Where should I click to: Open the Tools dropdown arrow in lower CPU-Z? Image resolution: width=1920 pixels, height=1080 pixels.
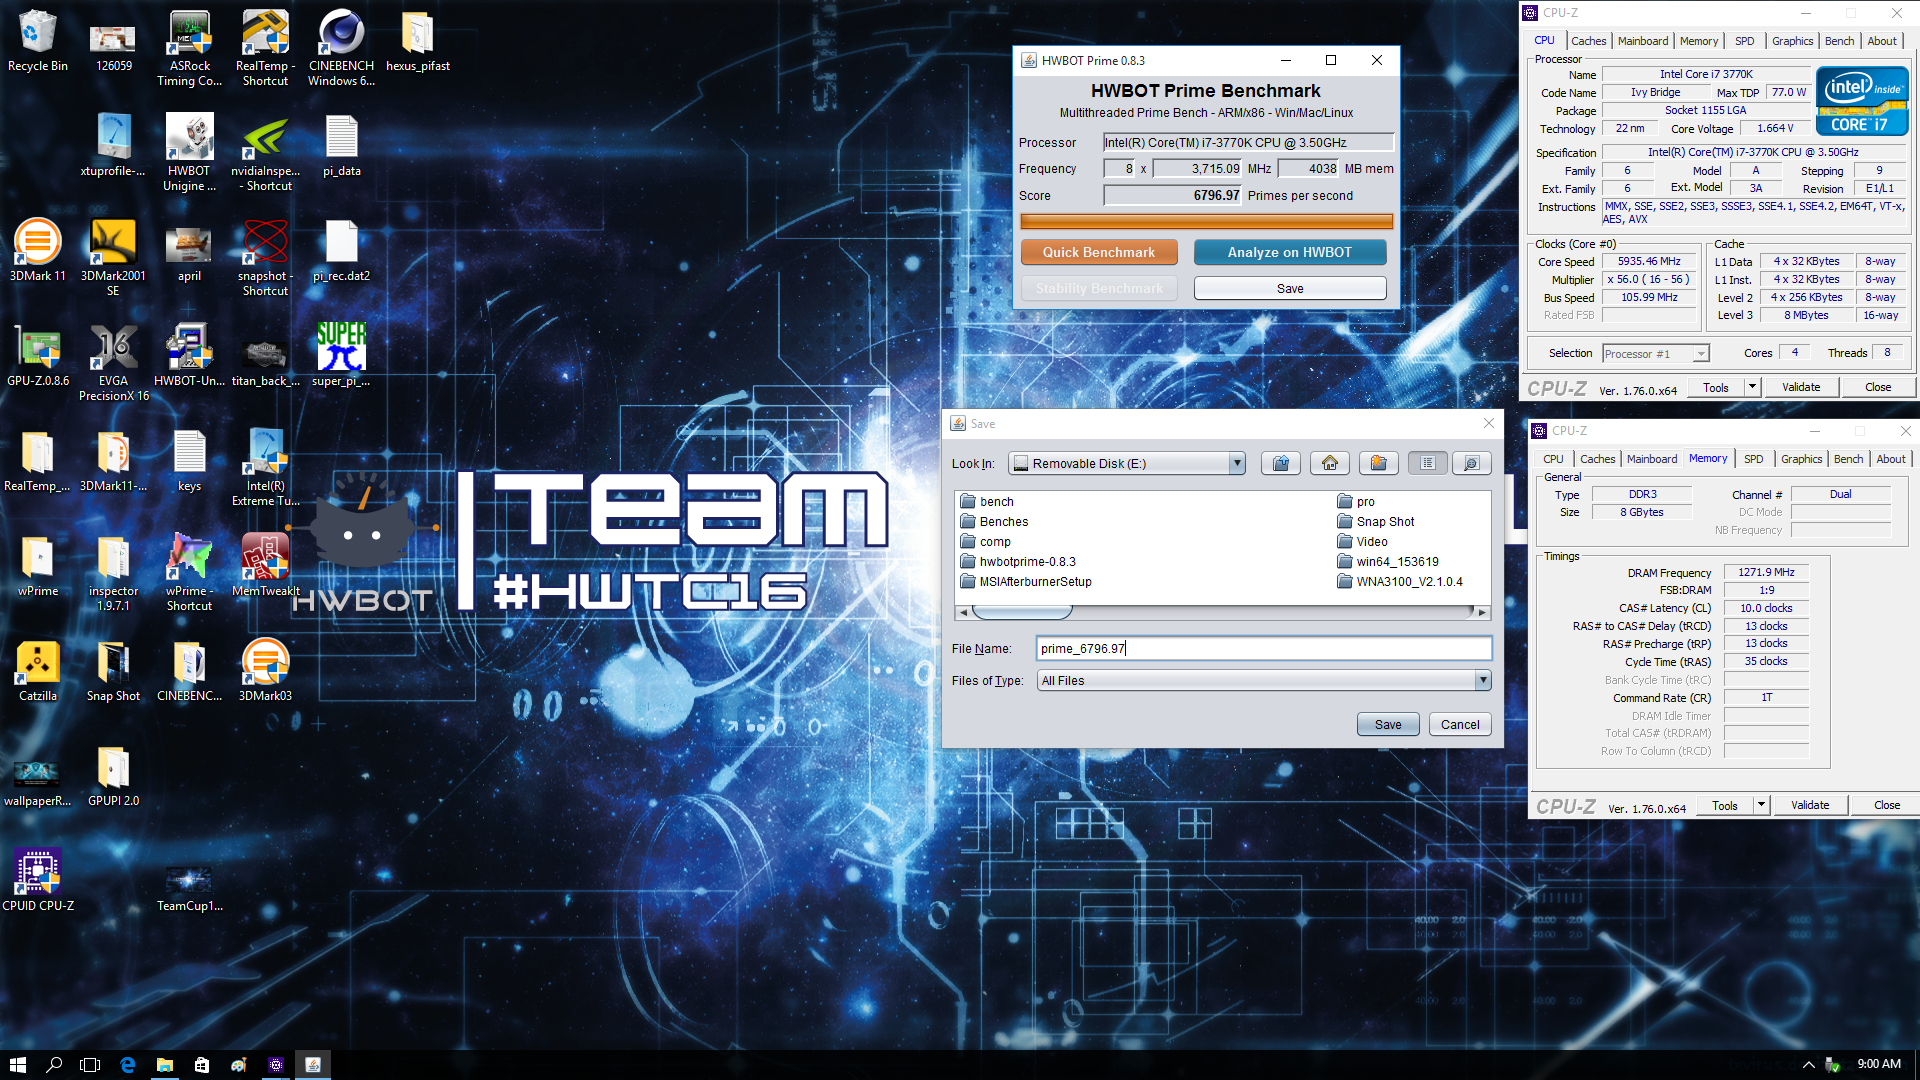[x=1761, y=805]
